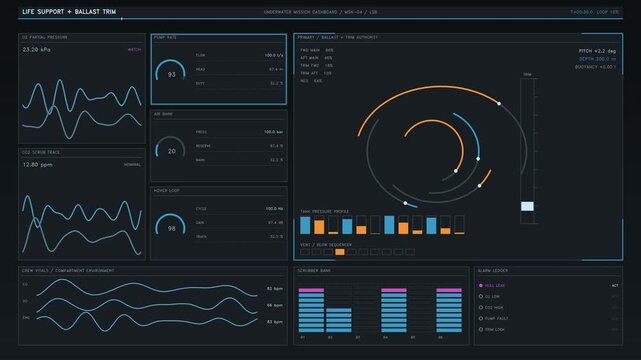641x360 pixels.
Task: Click the CYCLE 100.0 Hz value
Action: point(274,208)
